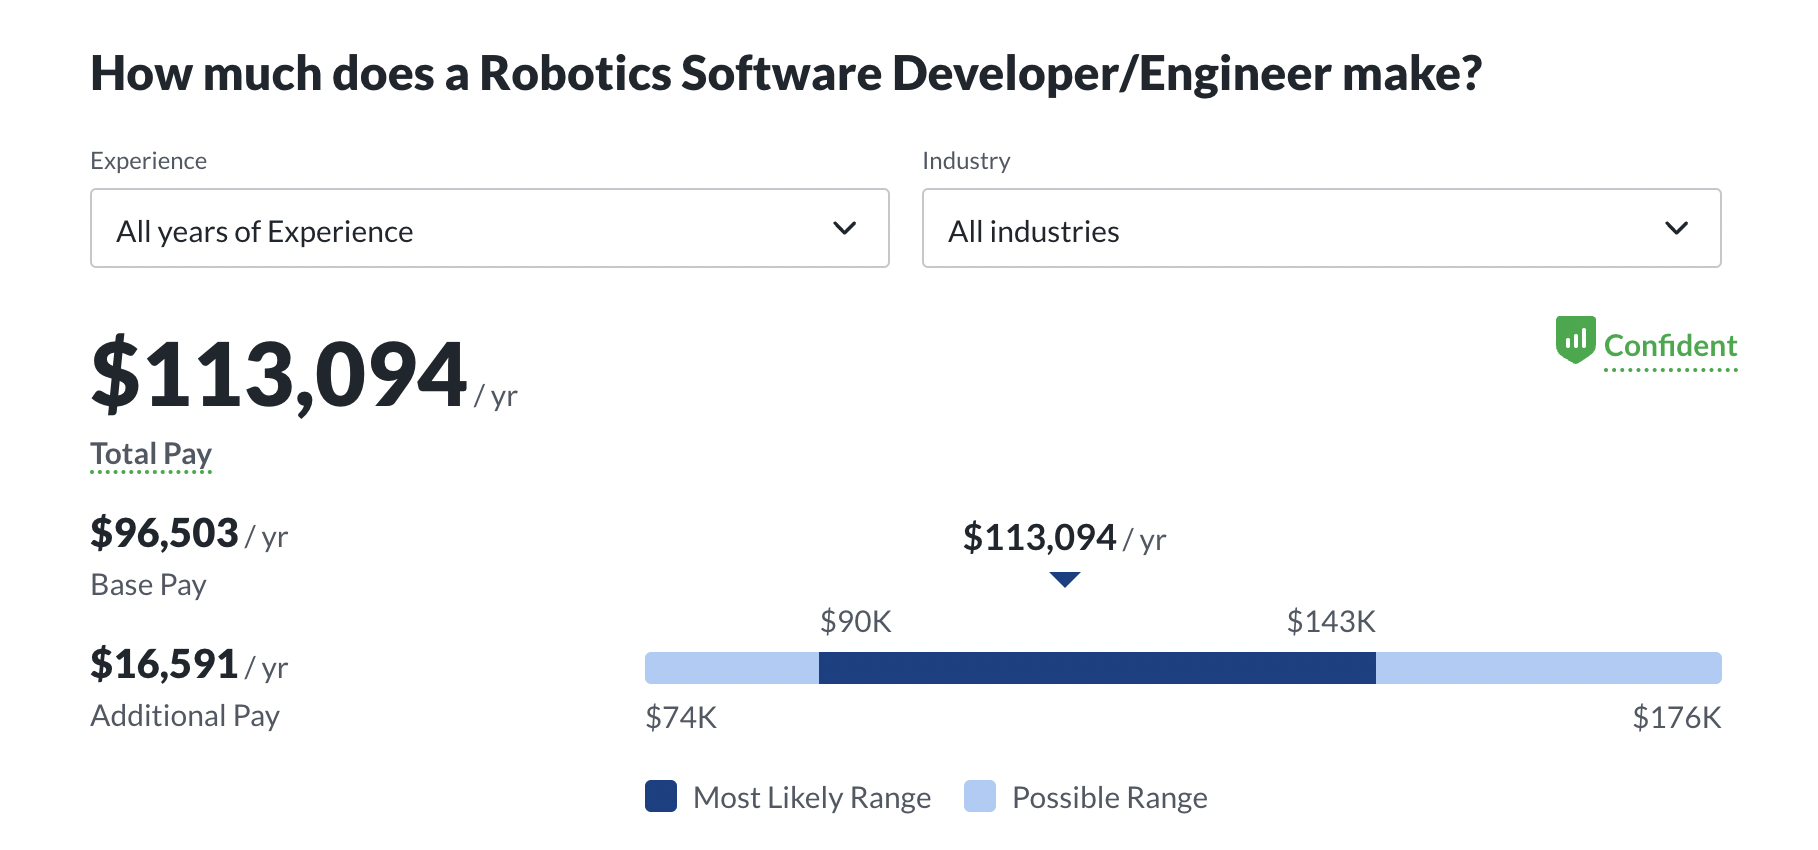Click the Additional Pay amount of $16,591
Screen dimensions: 1818x850
click(165, 663)
